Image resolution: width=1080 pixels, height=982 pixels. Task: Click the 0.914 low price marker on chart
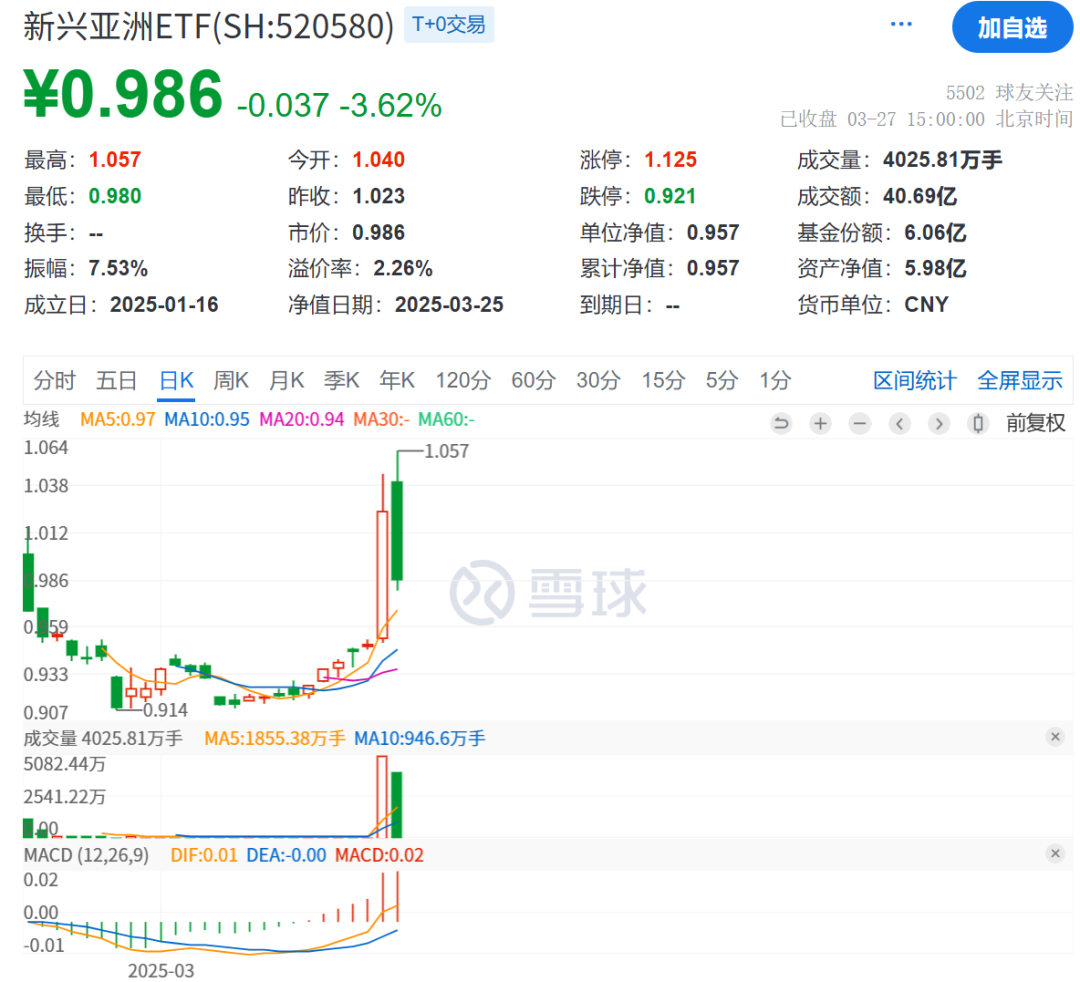[165, 710]
